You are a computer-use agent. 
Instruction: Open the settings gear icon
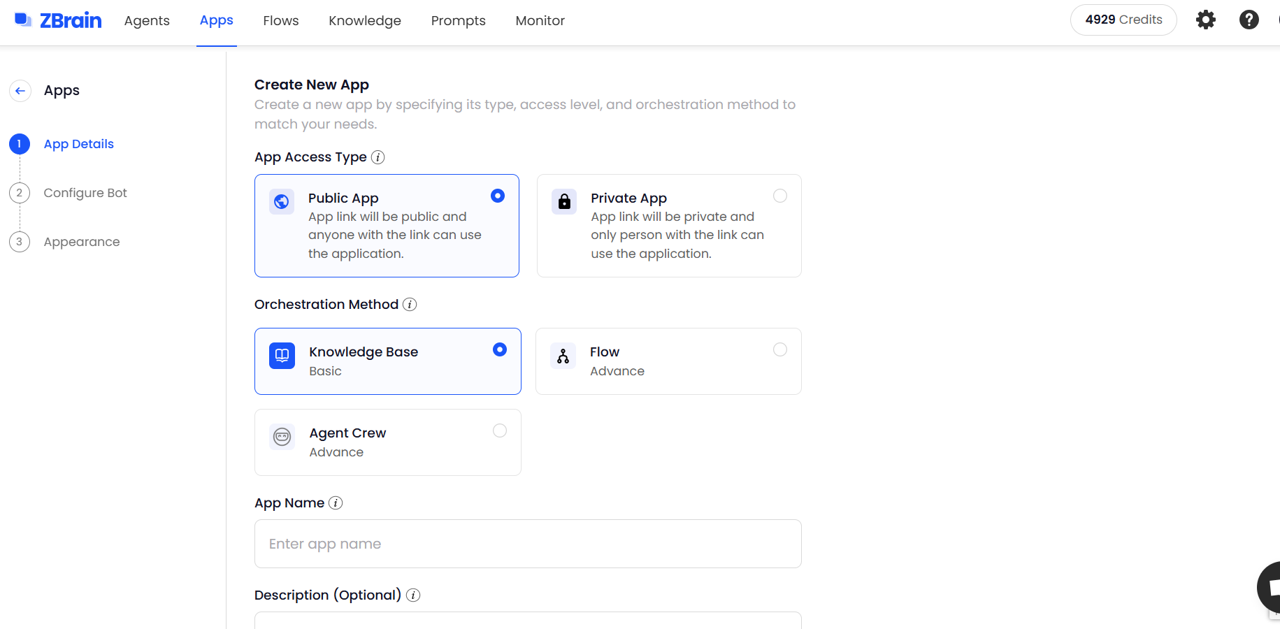click(1206, 20)
